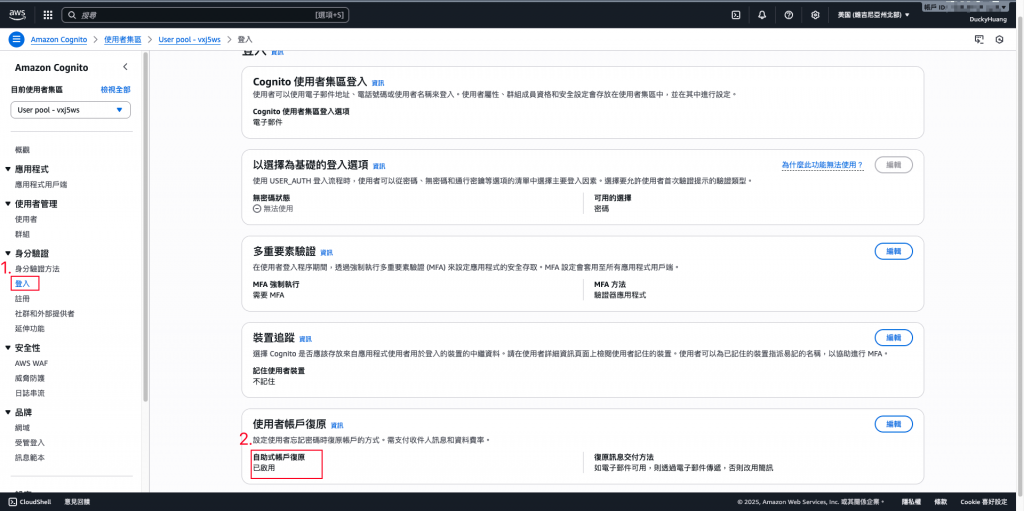Click 資訊 link beside Cognito 使用者集區登入
Viewport: 1024px width, 511px height.
pos(378,83)
